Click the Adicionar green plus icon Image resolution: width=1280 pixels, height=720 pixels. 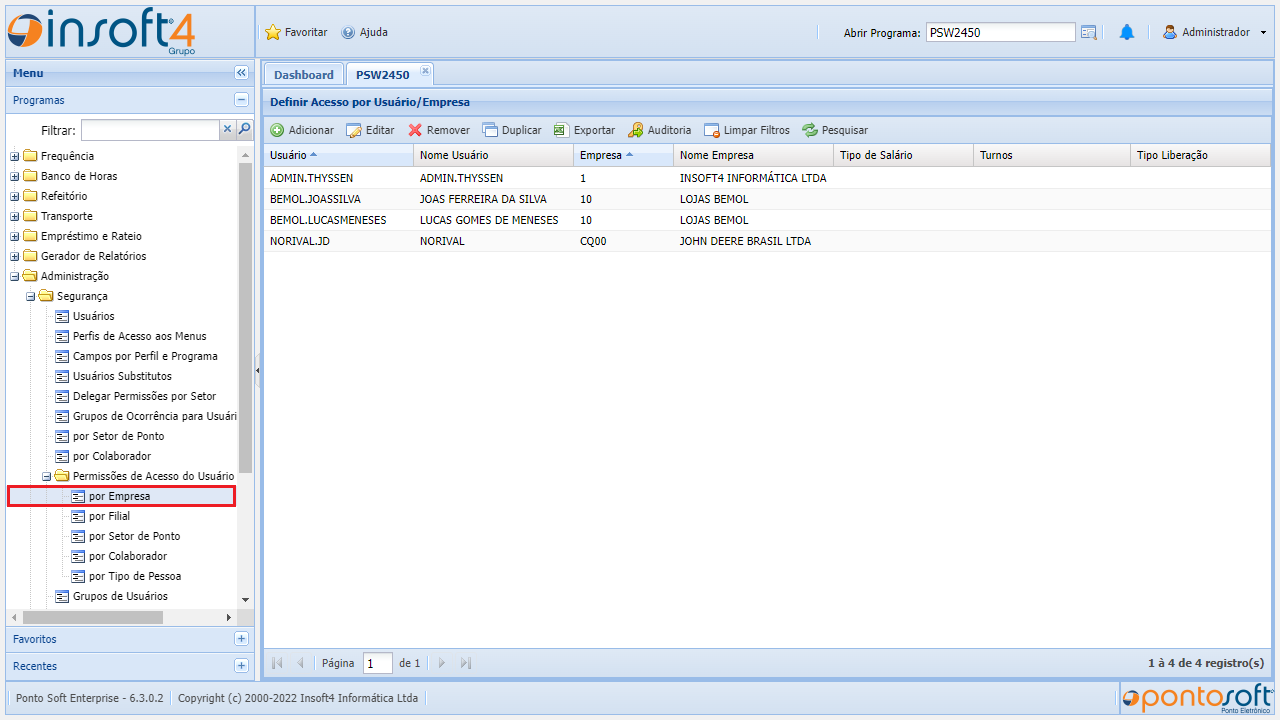tap(277, 130)
